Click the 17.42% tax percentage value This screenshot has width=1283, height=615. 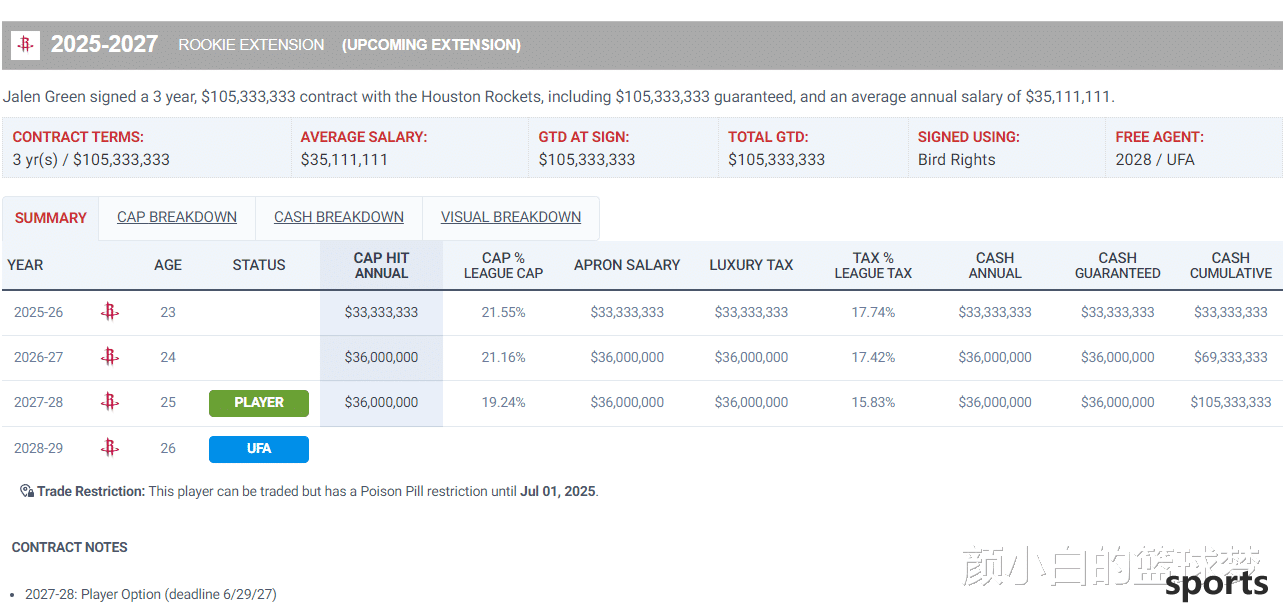873,357
